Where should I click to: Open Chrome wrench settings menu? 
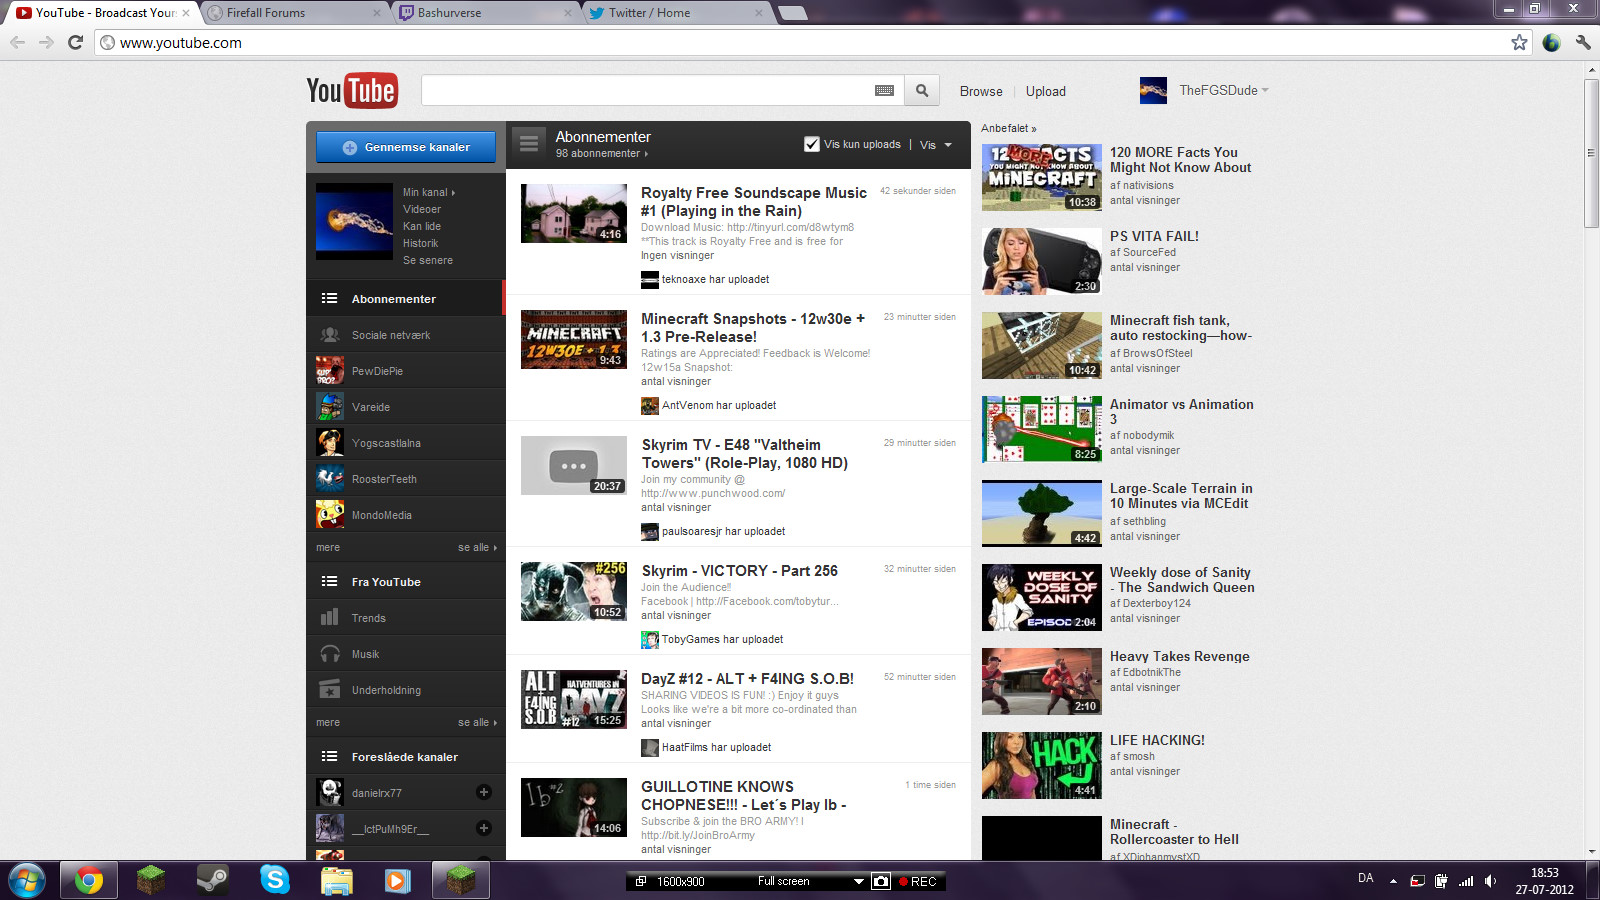click(x=1582, y=42)
